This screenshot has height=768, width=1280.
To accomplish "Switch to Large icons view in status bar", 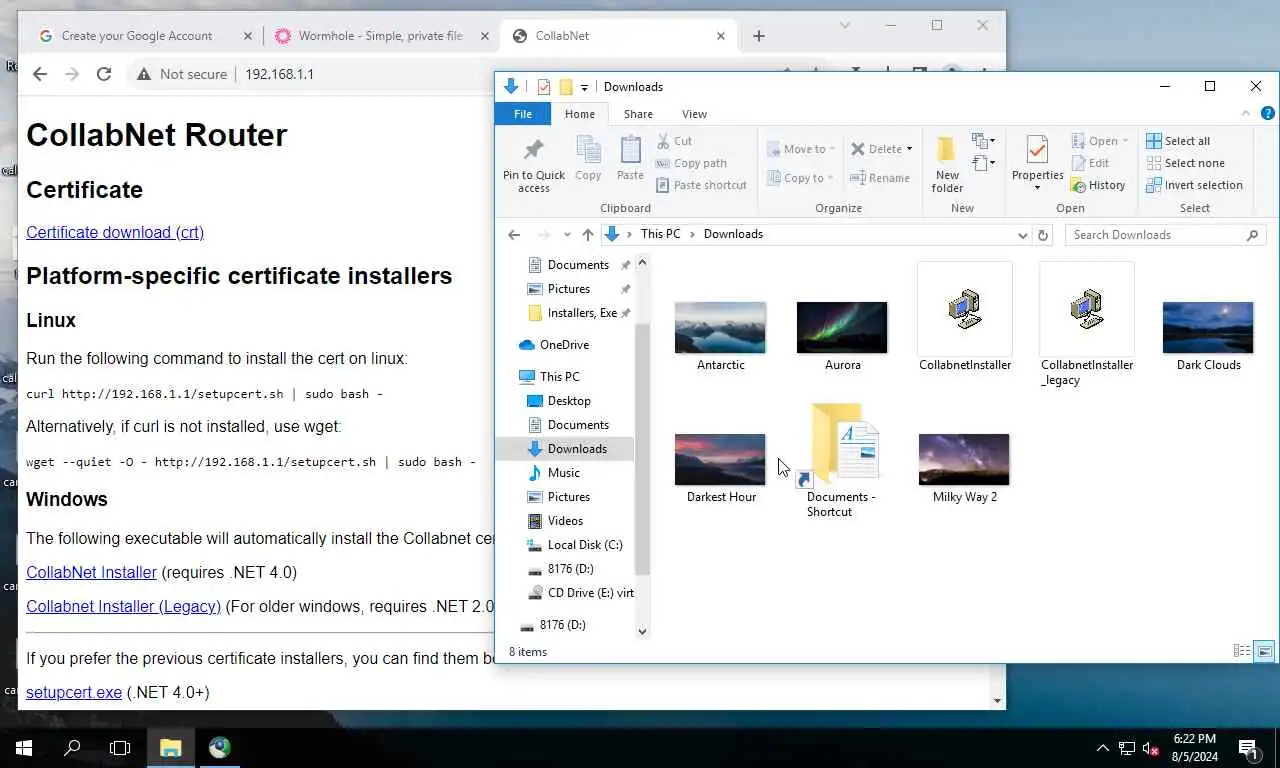I will (x=1264, y=651).
